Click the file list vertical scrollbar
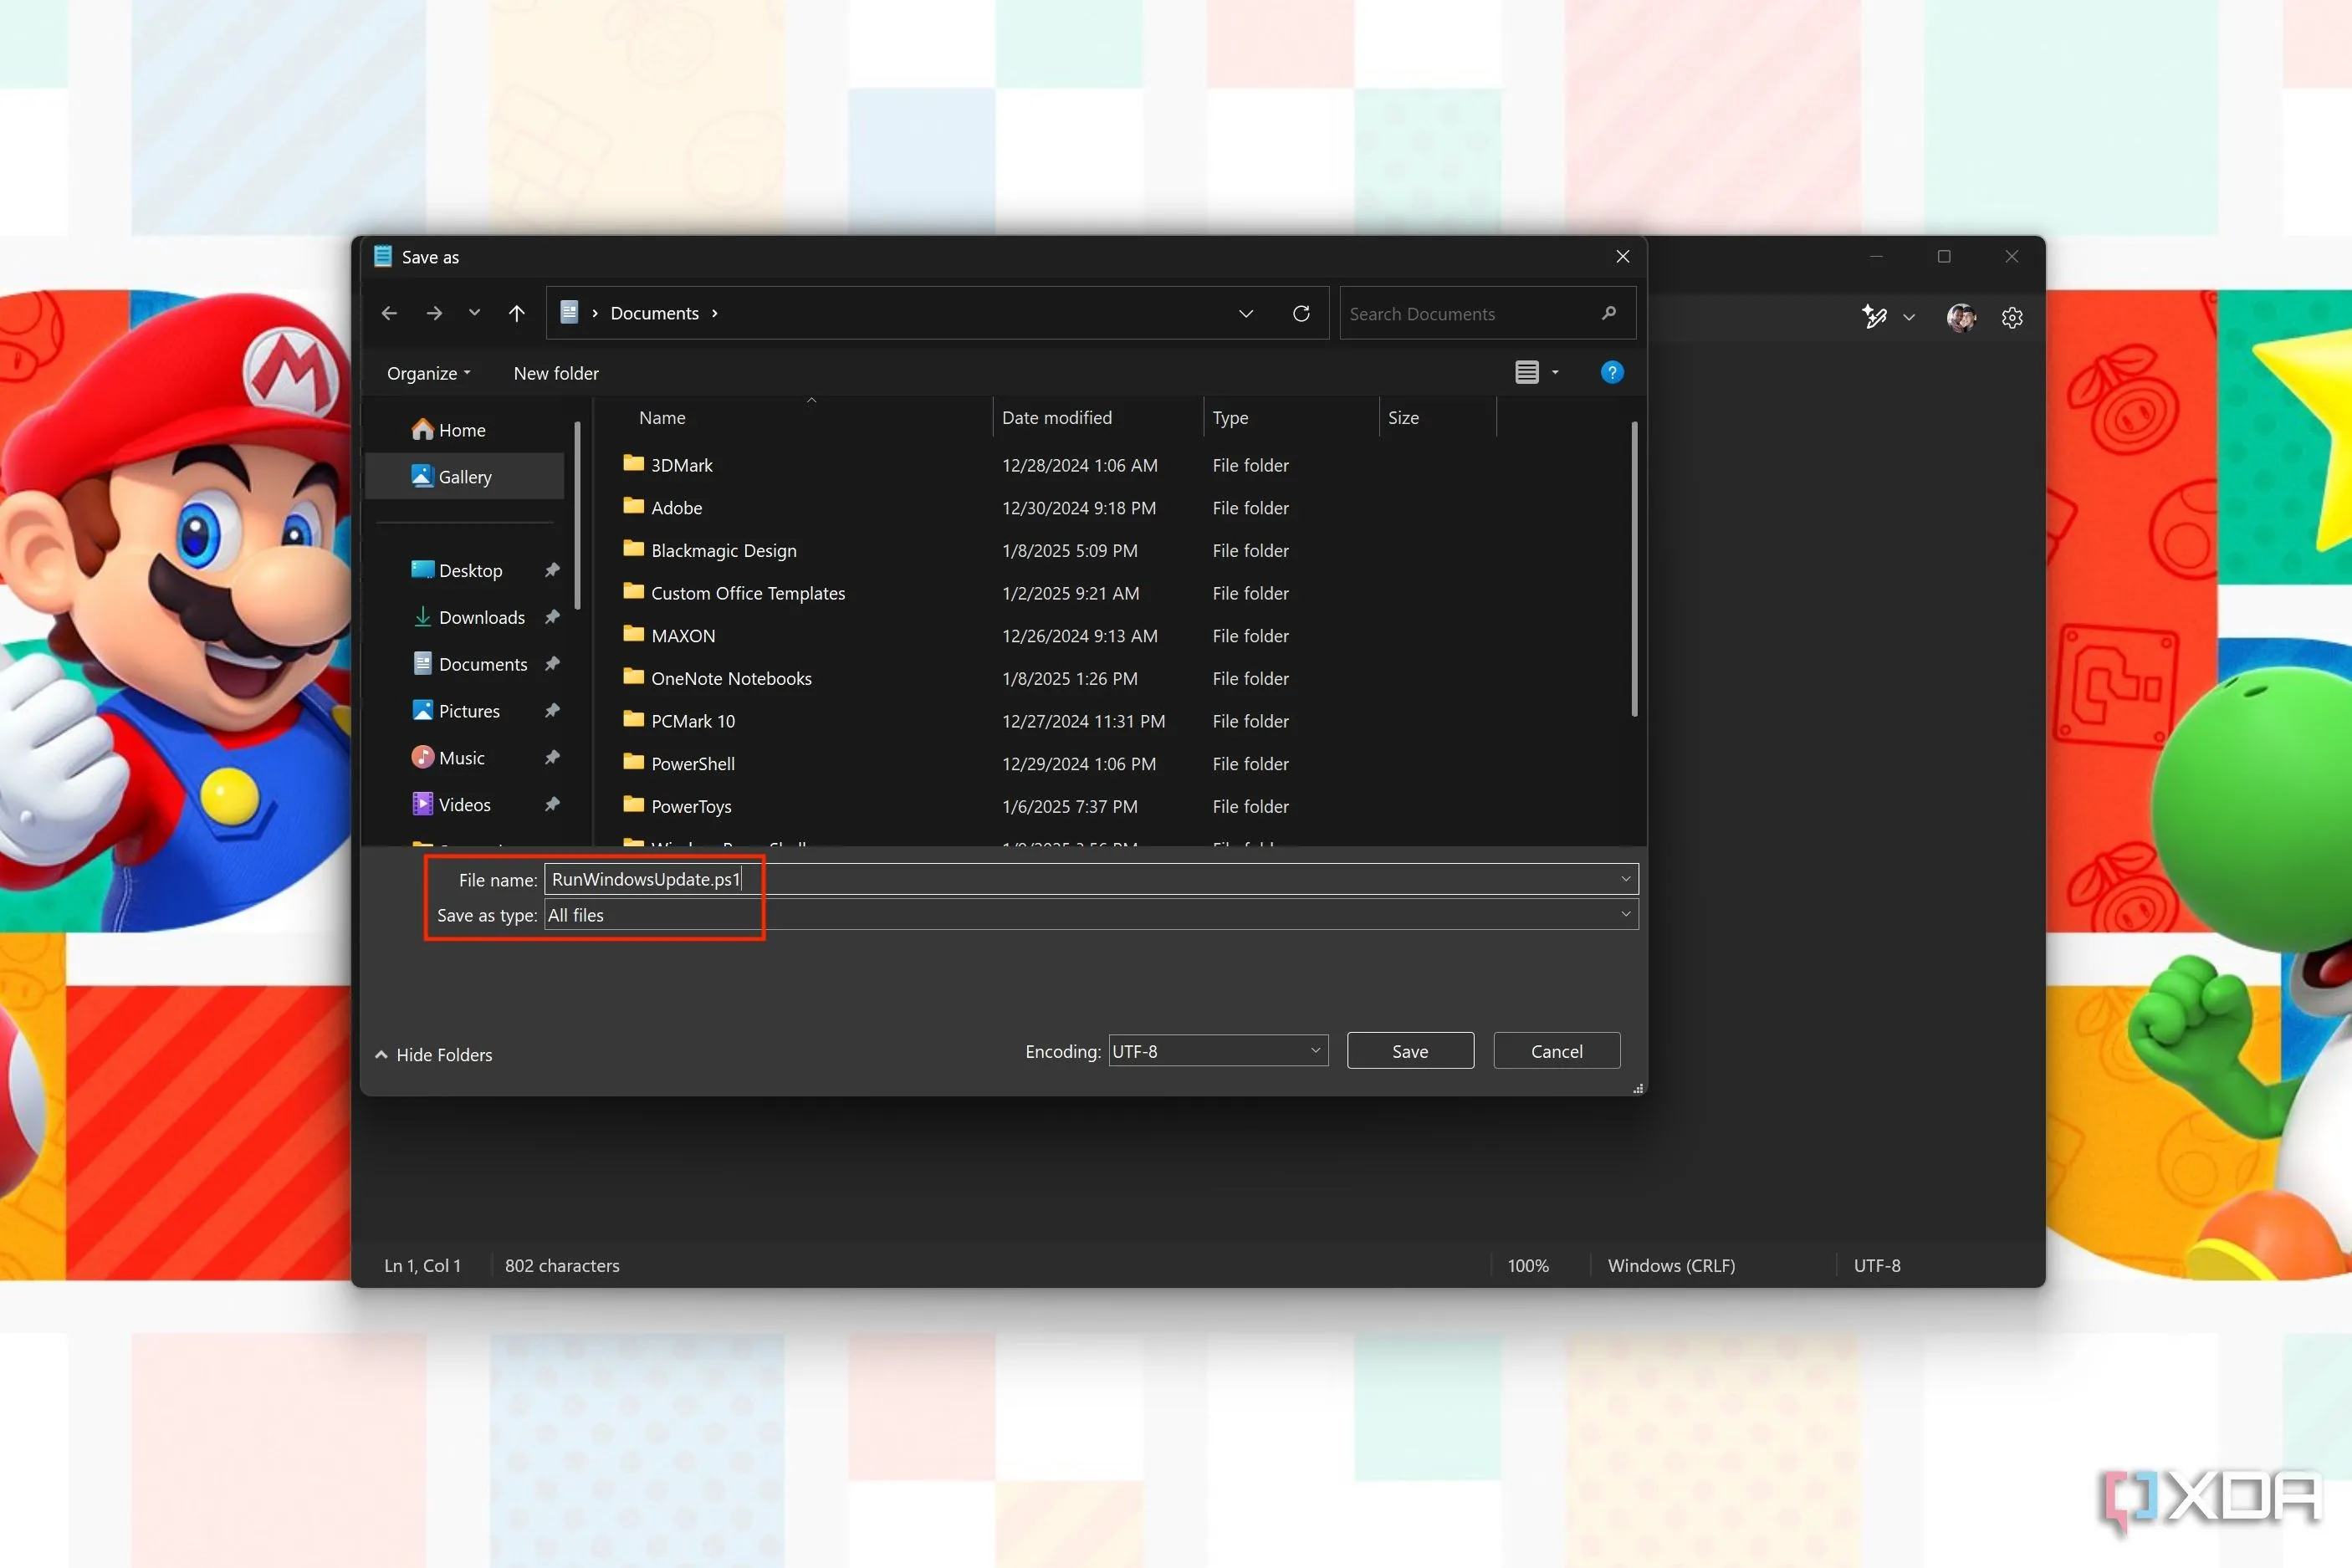This screenshot has width=2352, height=1568. pos(1634,570)
